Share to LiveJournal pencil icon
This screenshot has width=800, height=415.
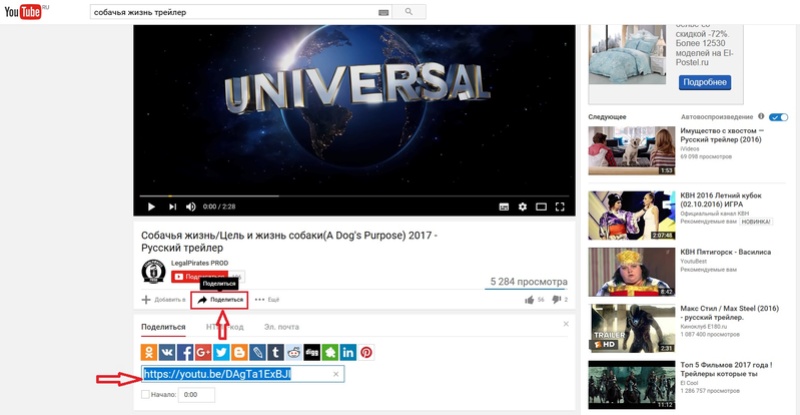pyautogui.click(x=258, y=352)
